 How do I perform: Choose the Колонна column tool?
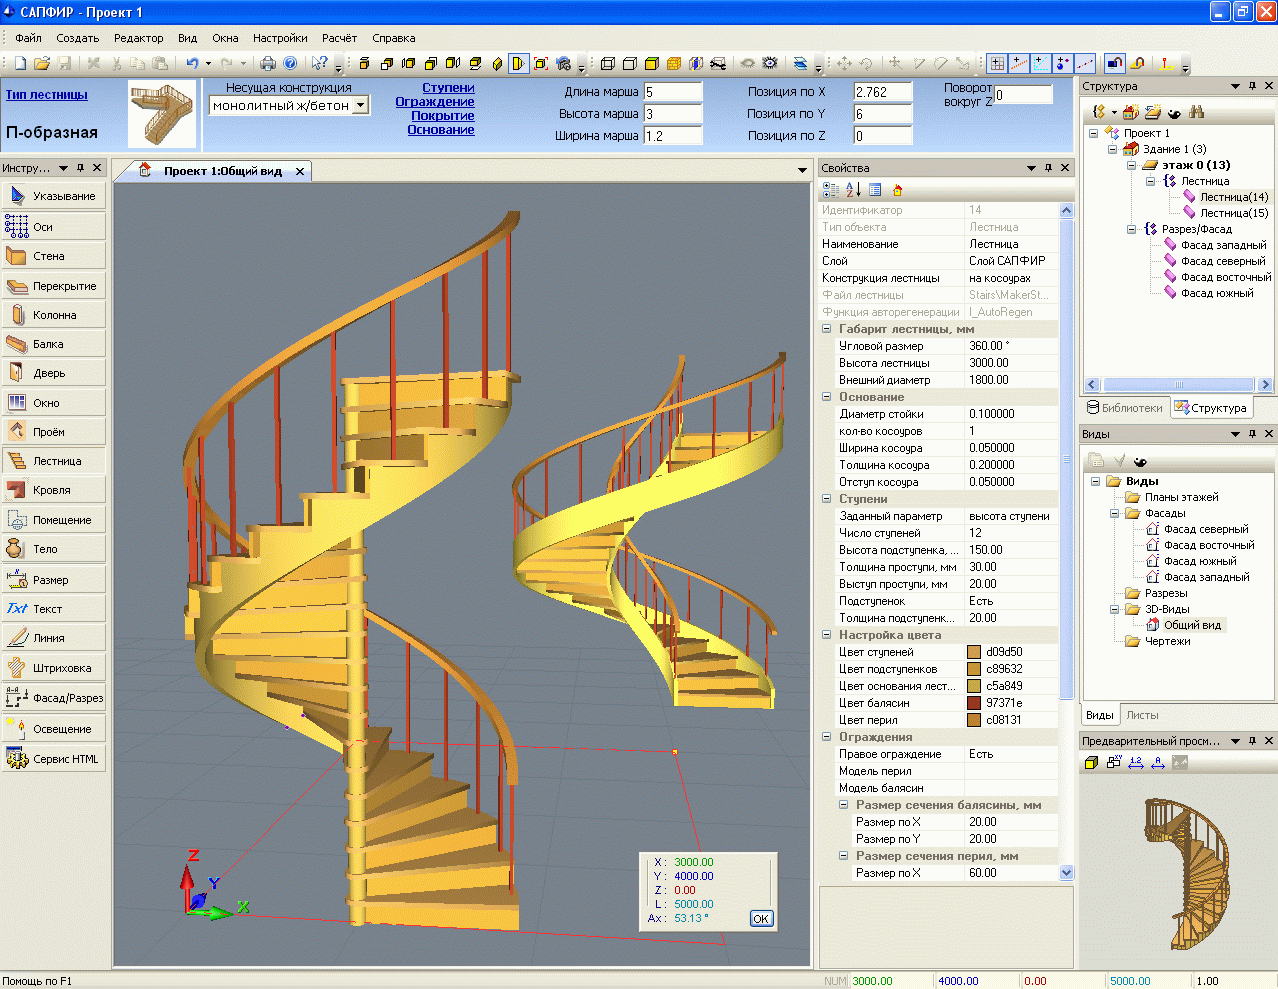pos(54,315)
